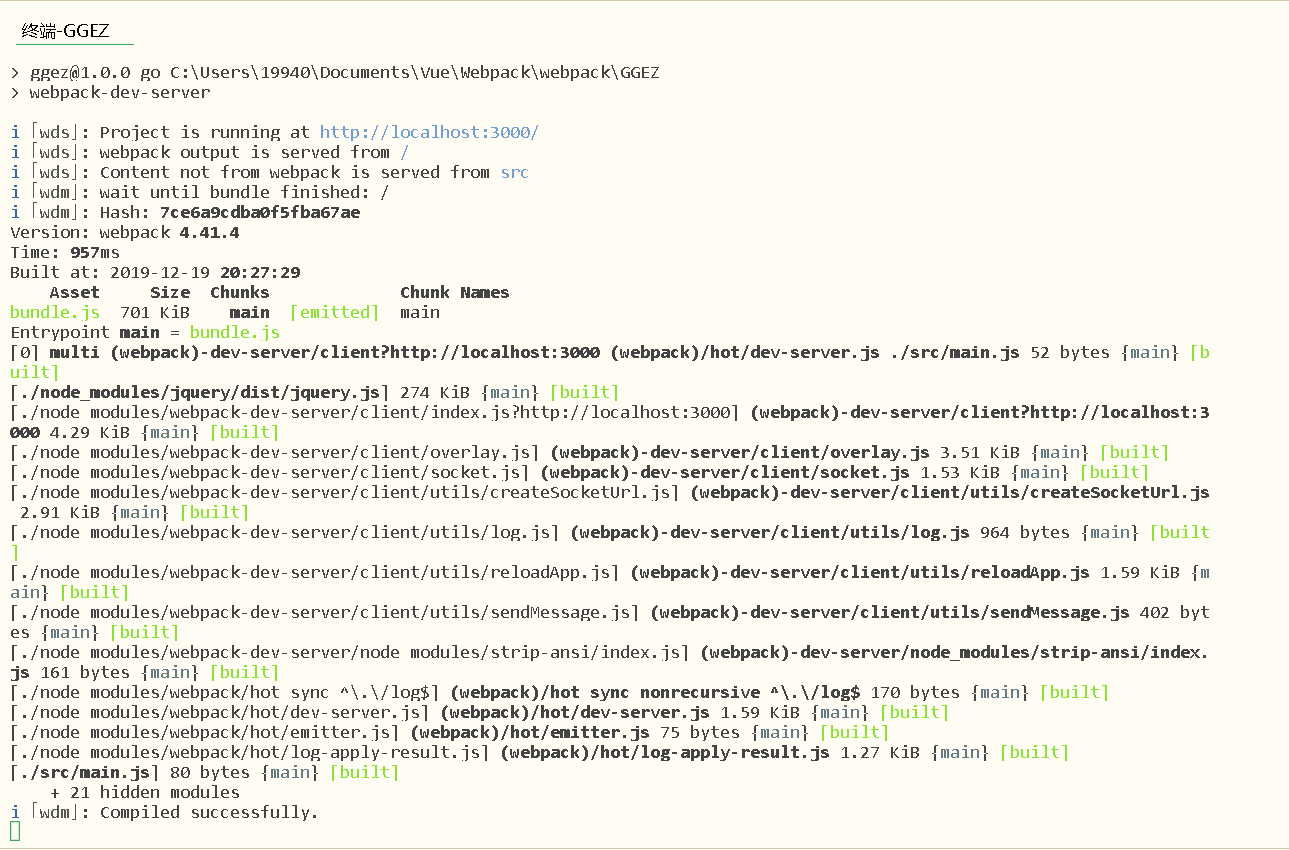Click the webpack version 4.41.4 text
1289x850 pixels.
(209, 232)
